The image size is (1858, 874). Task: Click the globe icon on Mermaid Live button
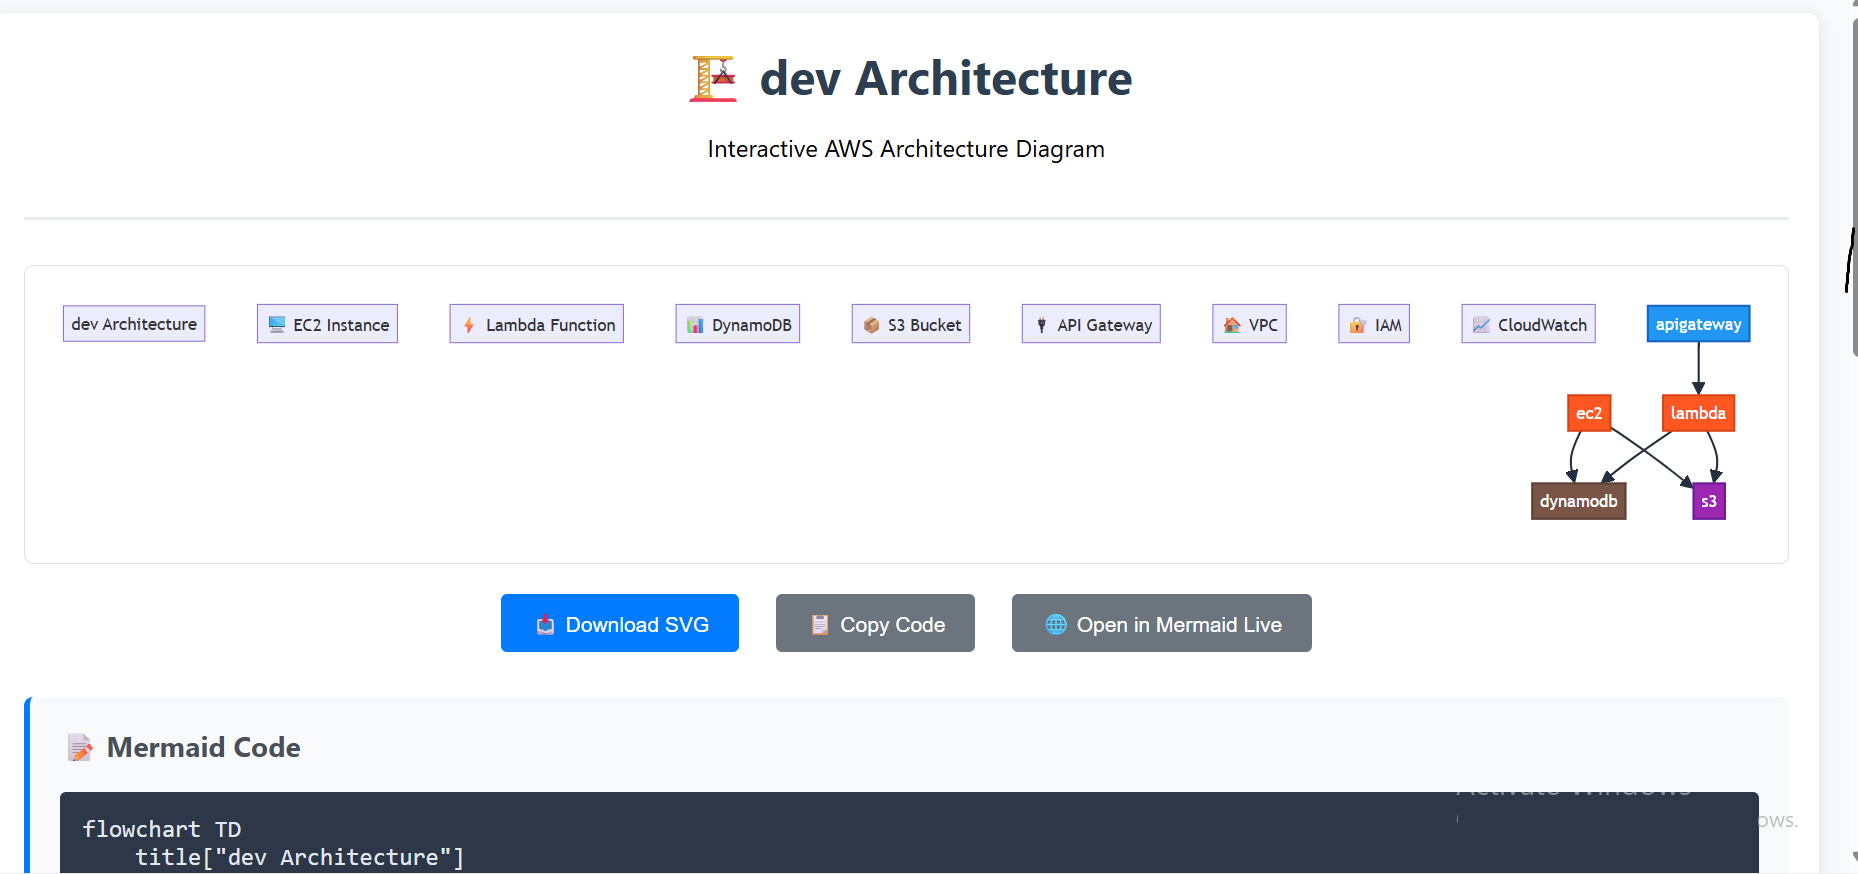1056,625
